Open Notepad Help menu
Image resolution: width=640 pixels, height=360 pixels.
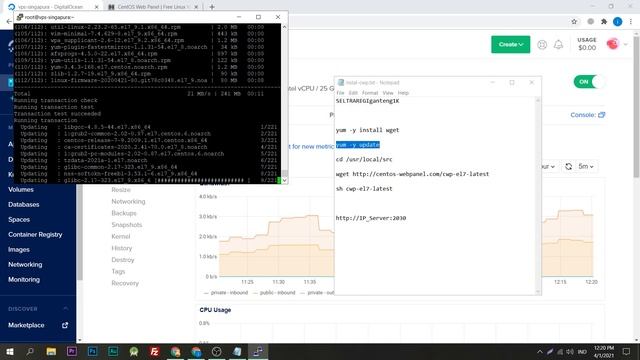[403, 93]
